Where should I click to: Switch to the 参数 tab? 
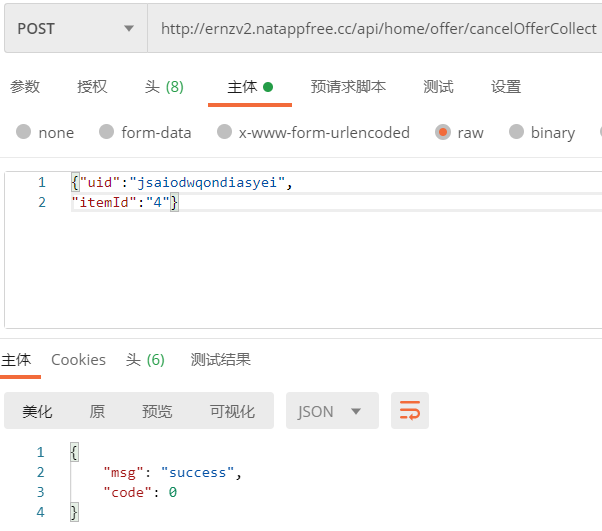pyautogui.click(x=25, y=87)
